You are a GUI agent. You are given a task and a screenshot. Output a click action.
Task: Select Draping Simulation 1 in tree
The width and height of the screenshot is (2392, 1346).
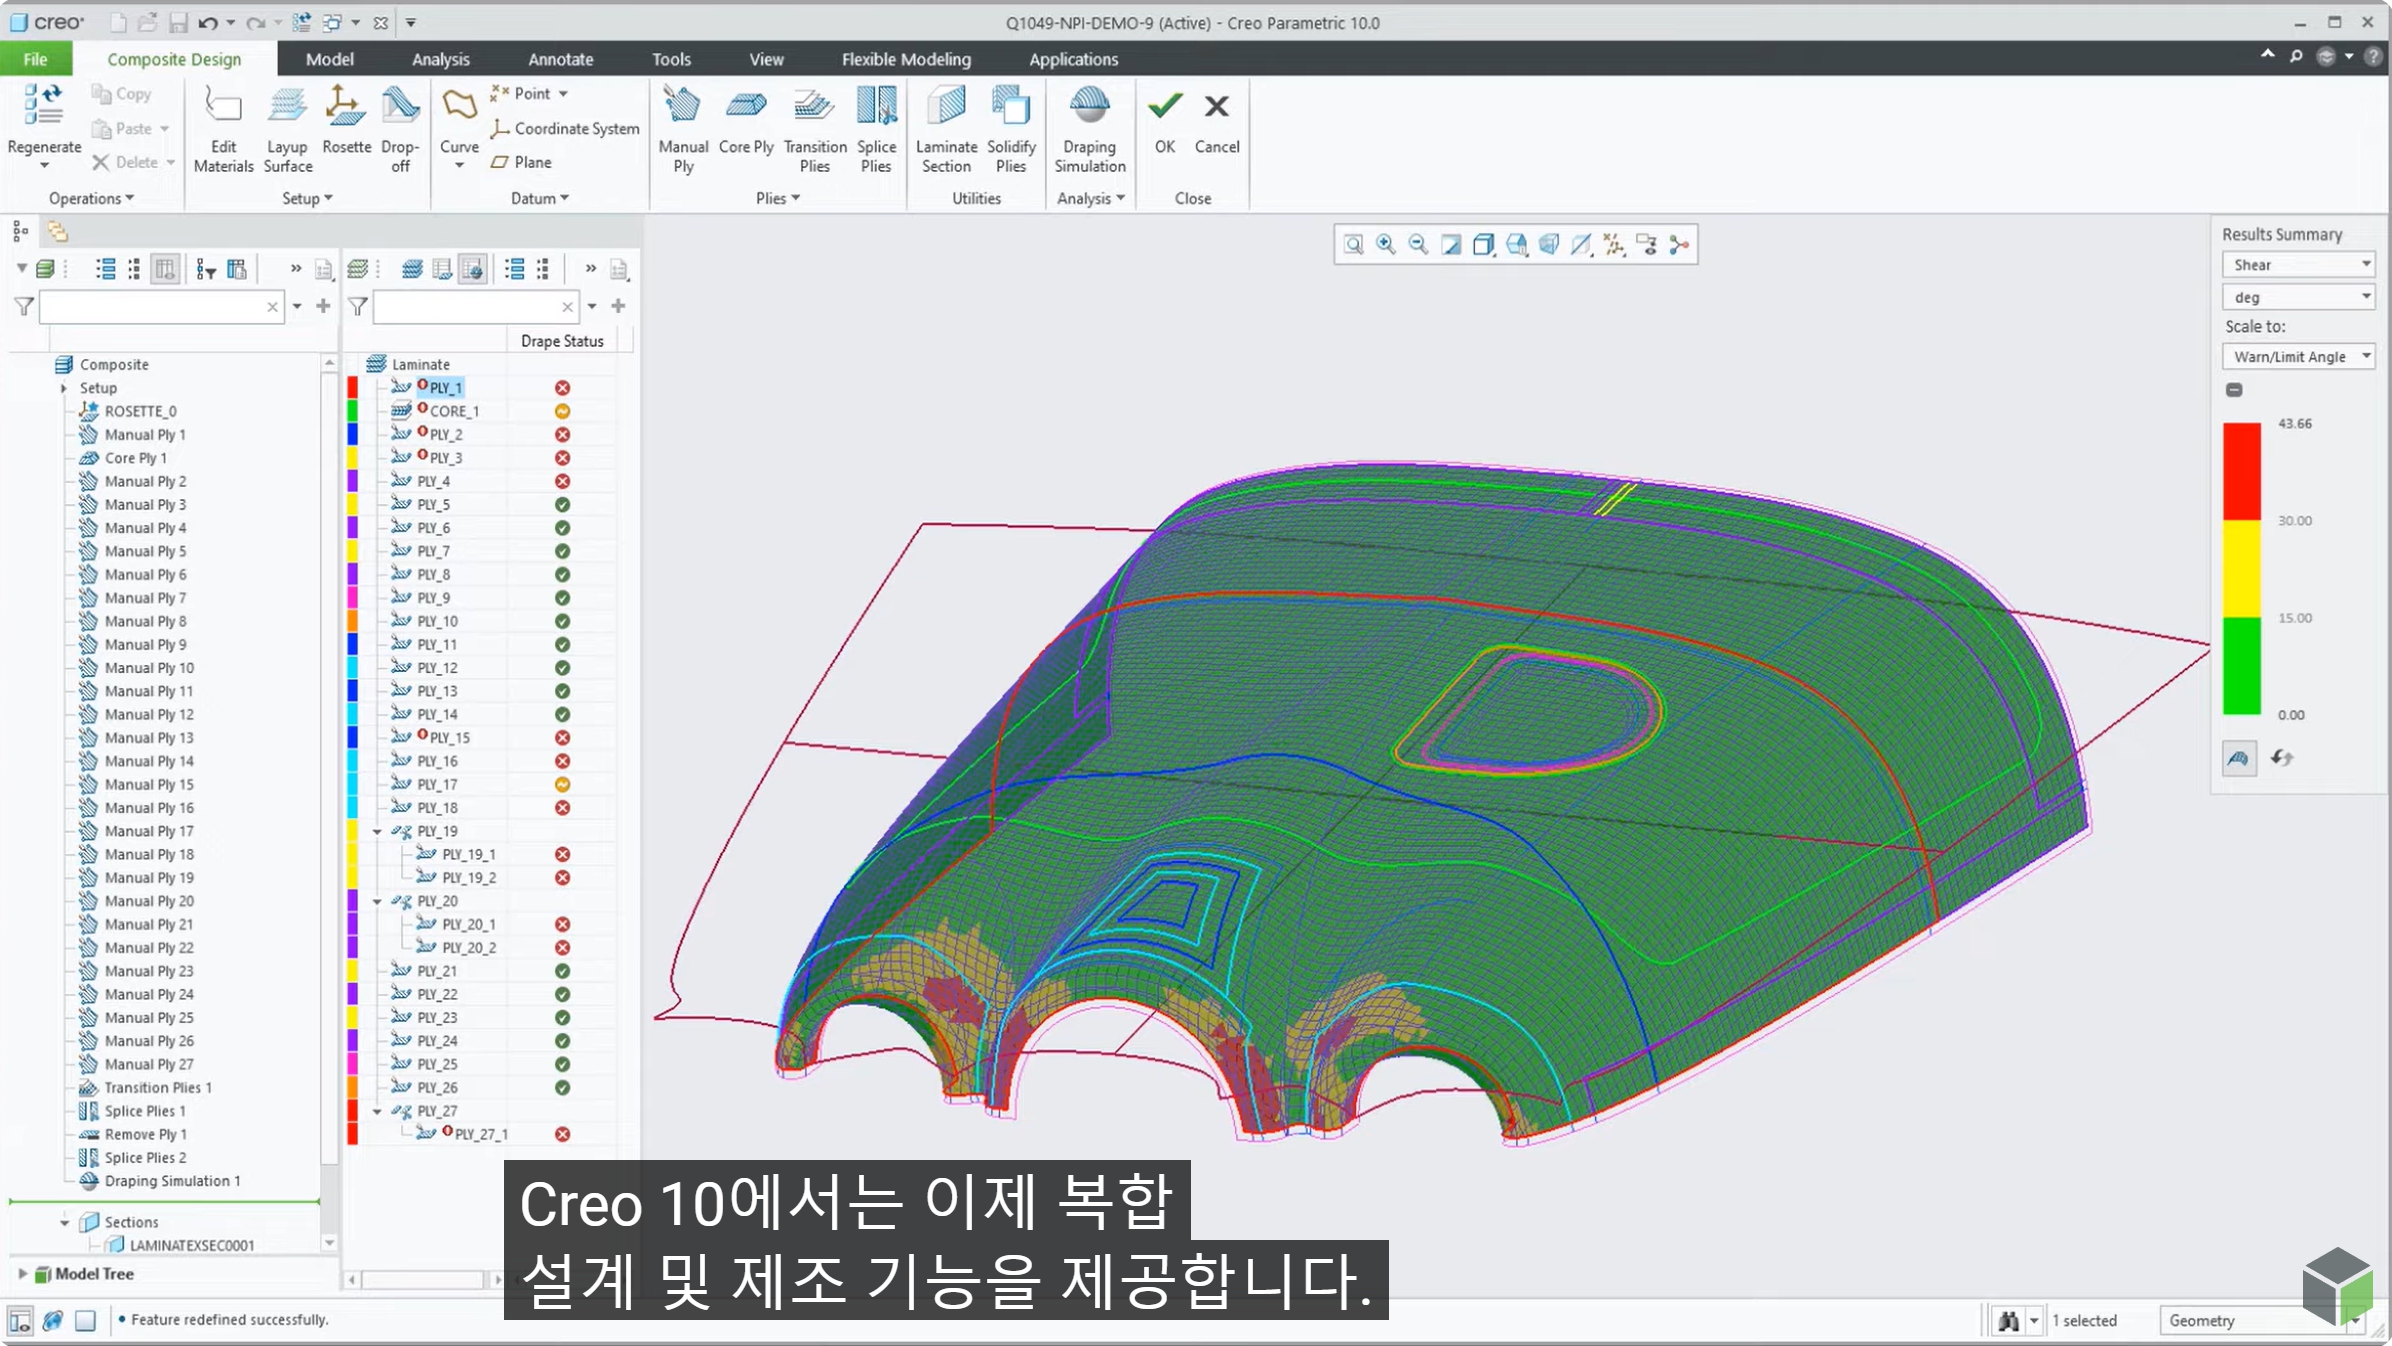tap(172, 1181)
